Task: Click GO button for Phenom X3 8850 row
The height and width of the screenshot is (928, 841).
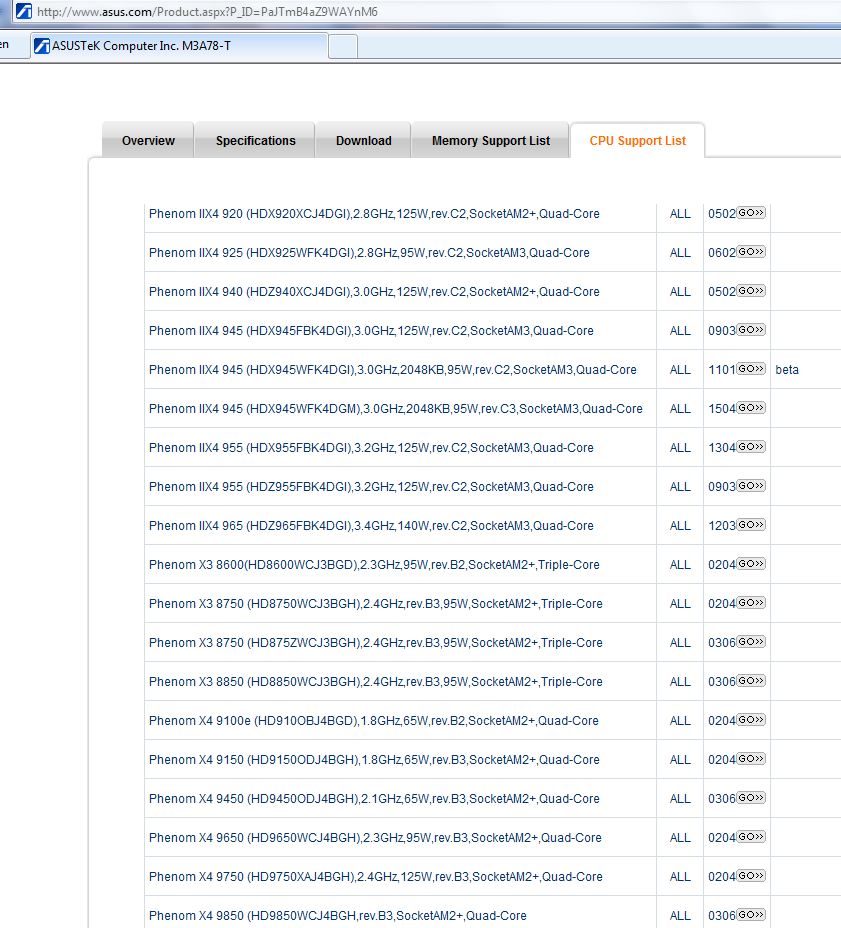Action: pos(751,682)
